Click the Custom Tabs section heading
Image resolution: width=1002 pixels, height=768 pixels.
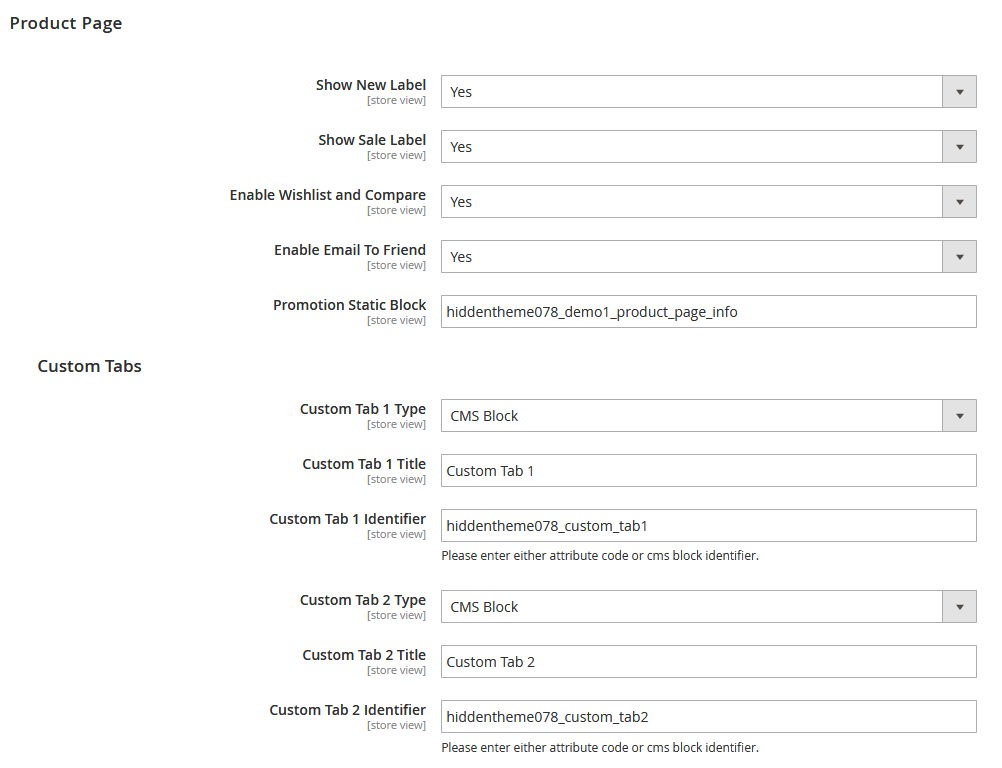point(89,366)
